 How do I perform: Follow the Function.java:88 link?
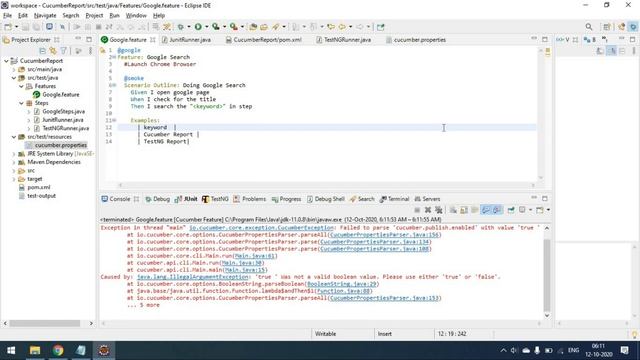pyautogui.click(x=343, y=291)
